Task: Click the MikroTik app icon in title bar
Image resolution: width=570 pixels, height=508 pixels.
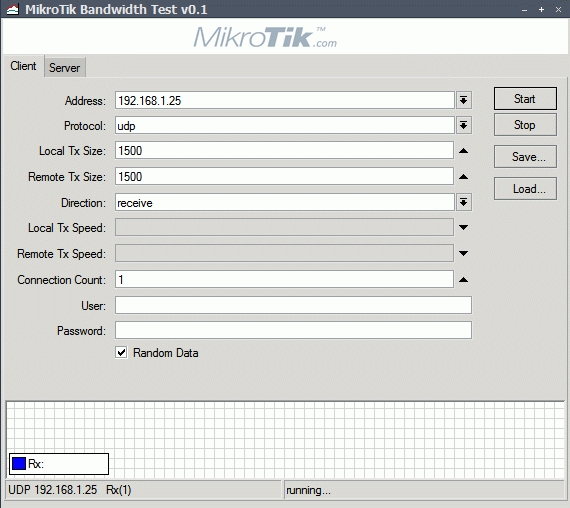Action: pos(12,9)
